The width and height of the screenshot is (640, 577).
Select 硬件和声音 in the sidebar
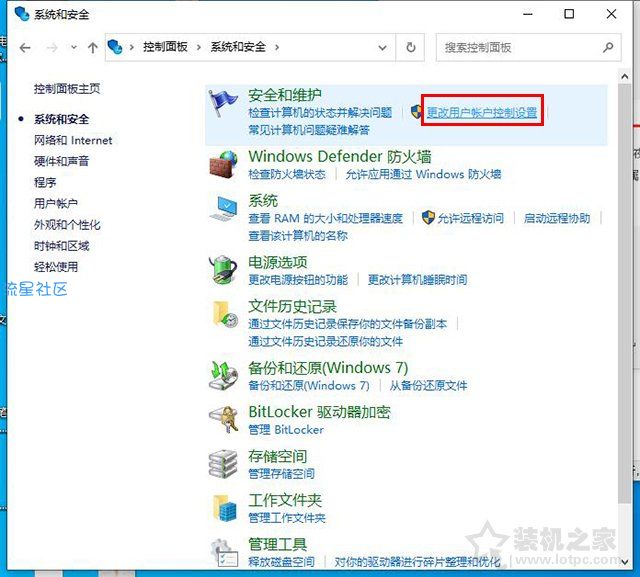[62, 161]
